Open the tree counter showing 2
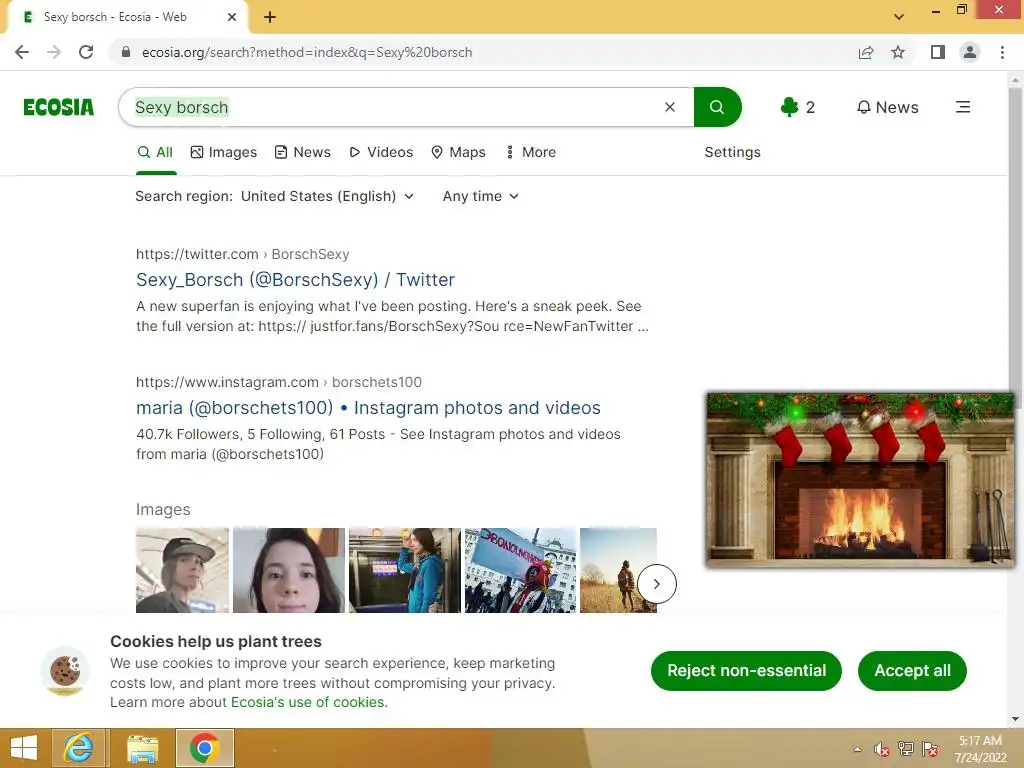 coord(797,107)
